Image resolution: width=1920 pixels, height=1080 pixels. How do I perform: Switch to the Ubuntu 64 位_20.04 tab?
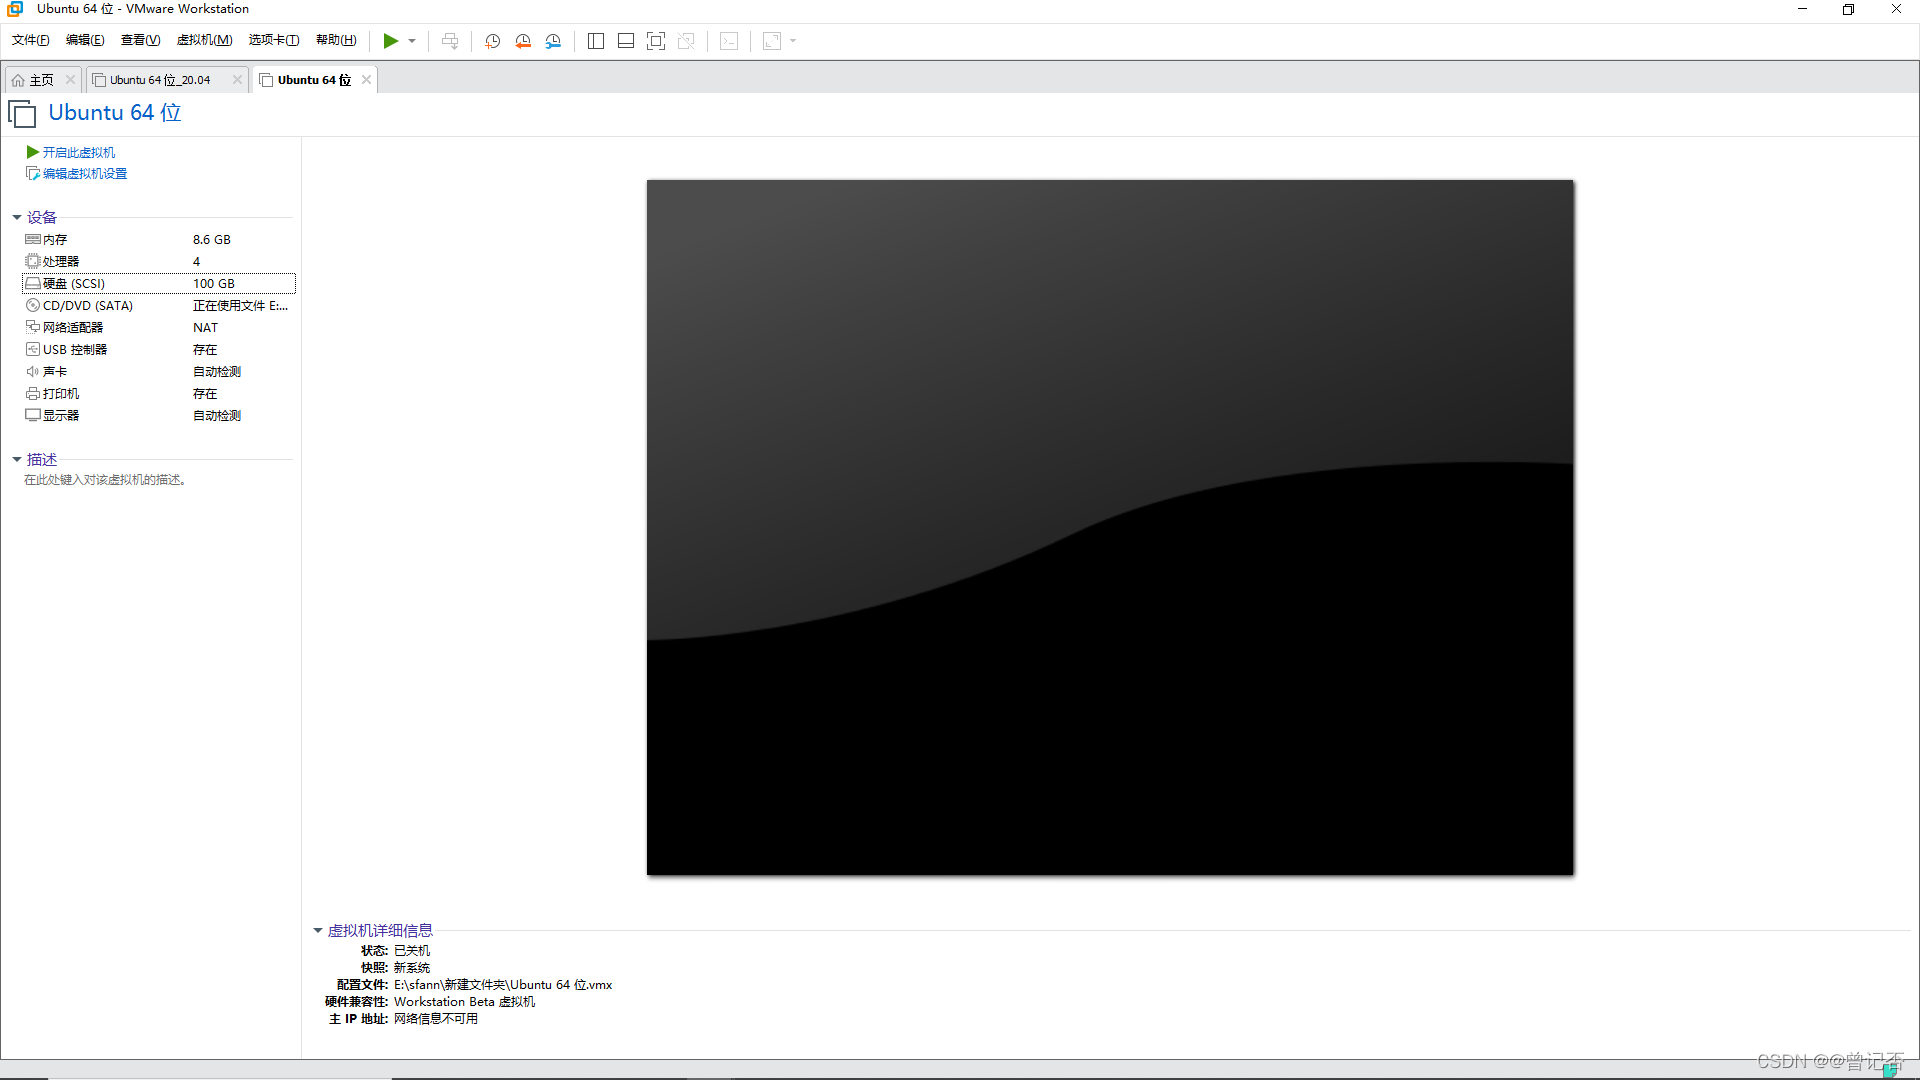(160, 80)
